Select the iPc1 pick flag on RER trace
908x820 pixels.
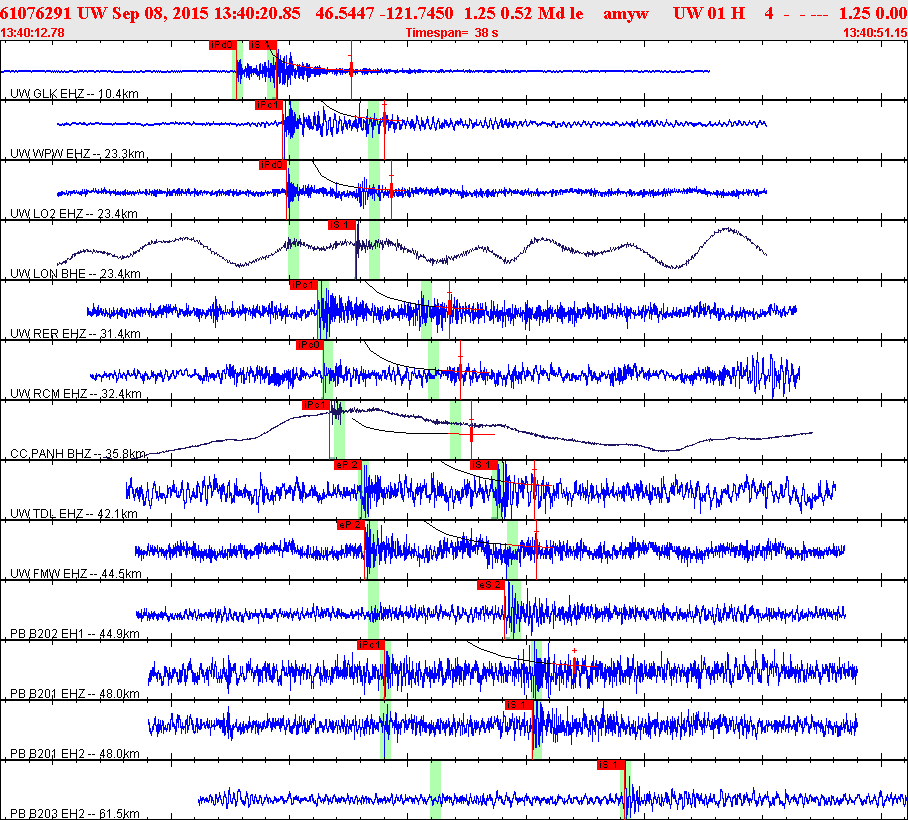point(303,285)
